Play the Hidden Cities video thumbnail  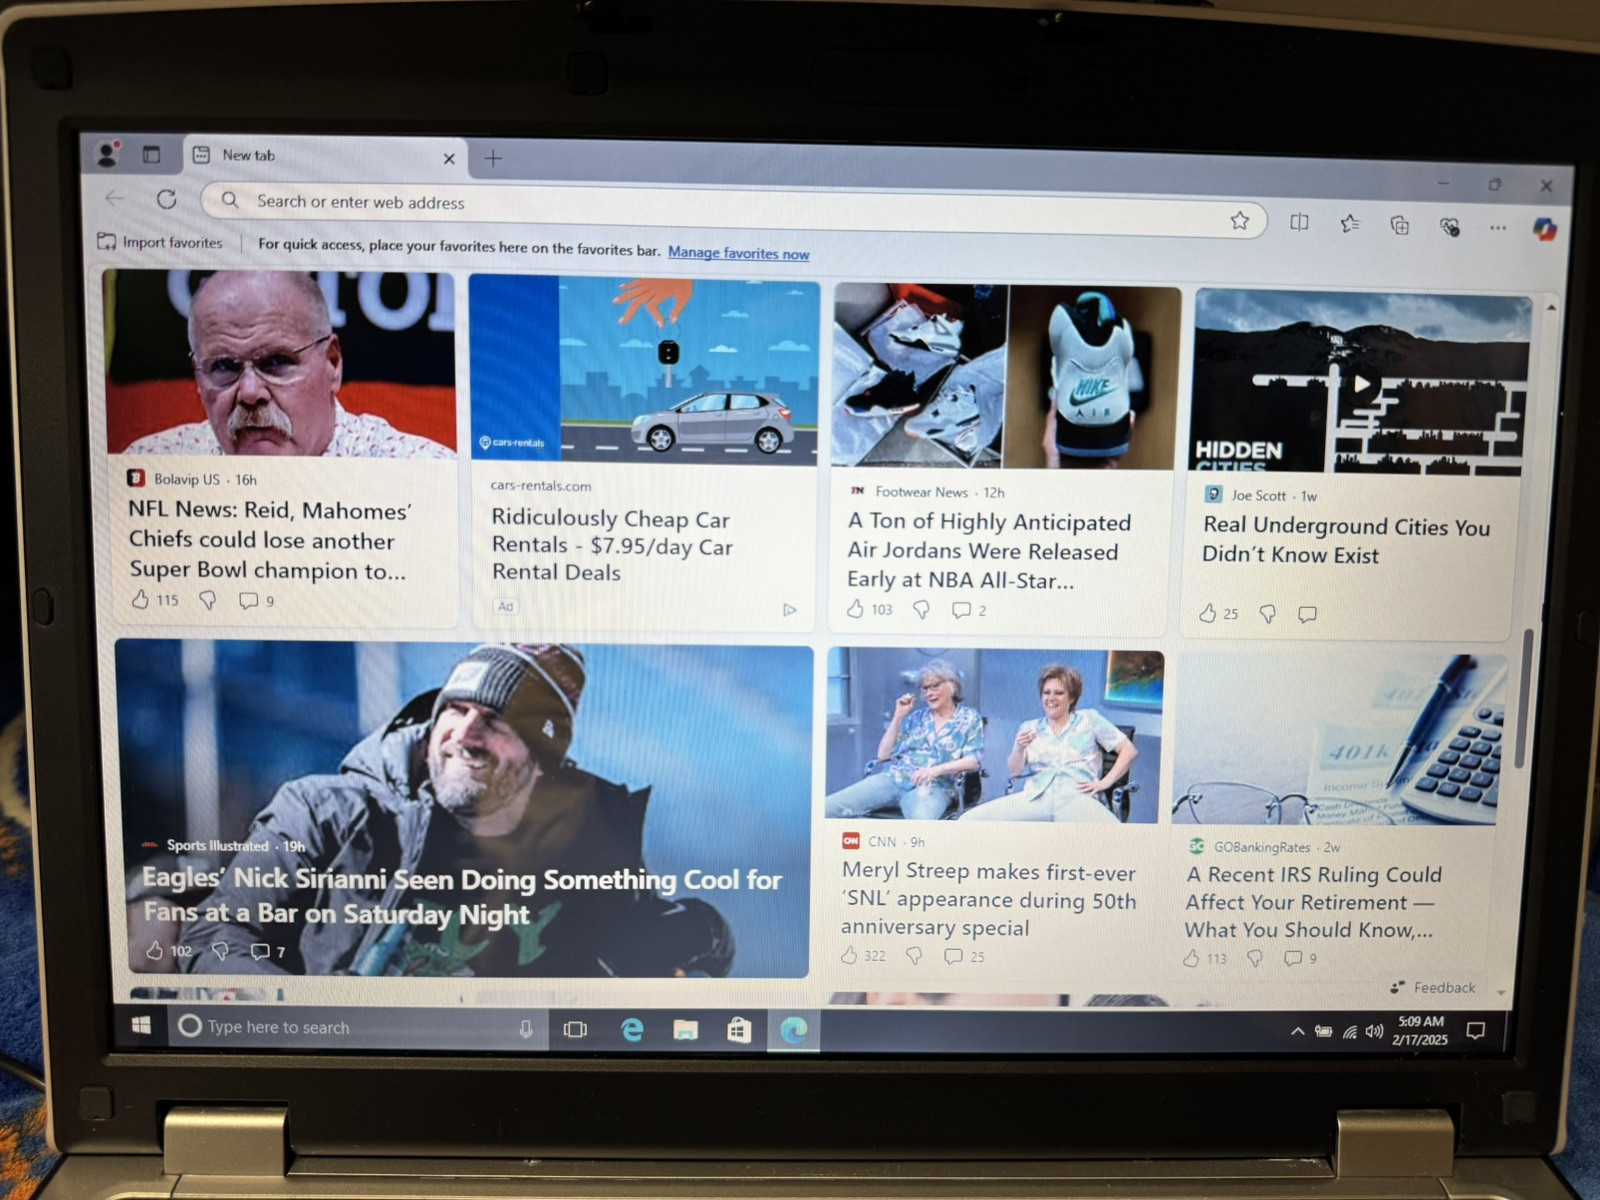tap(1361, 384)
